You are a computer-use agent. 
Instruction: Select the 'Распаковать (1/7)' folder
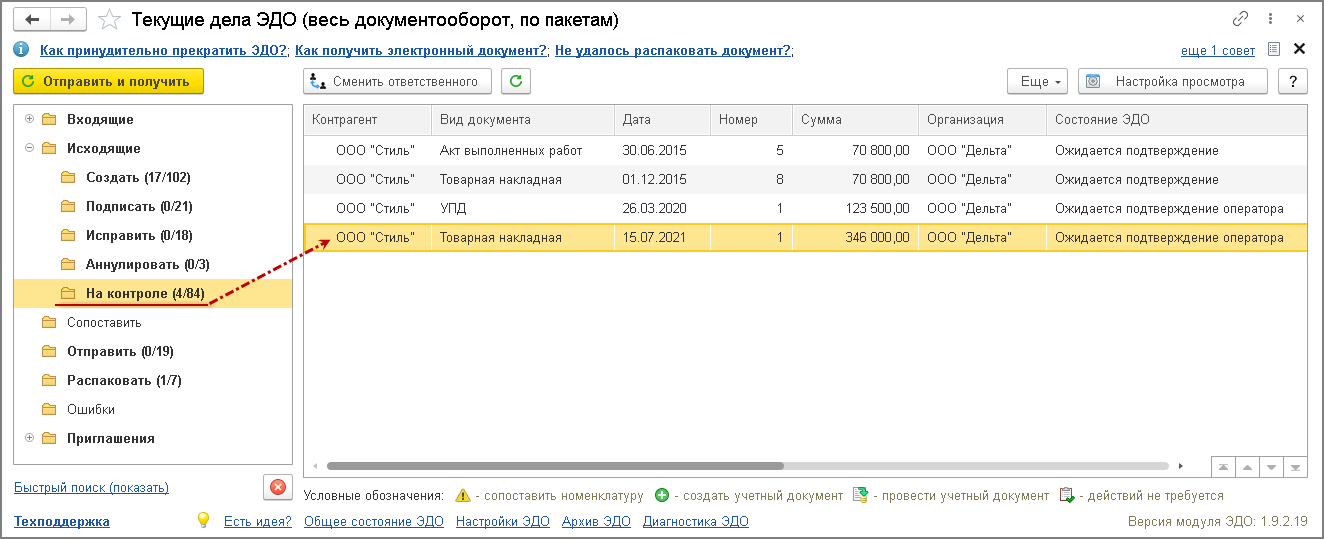click(x=153, y=381)
